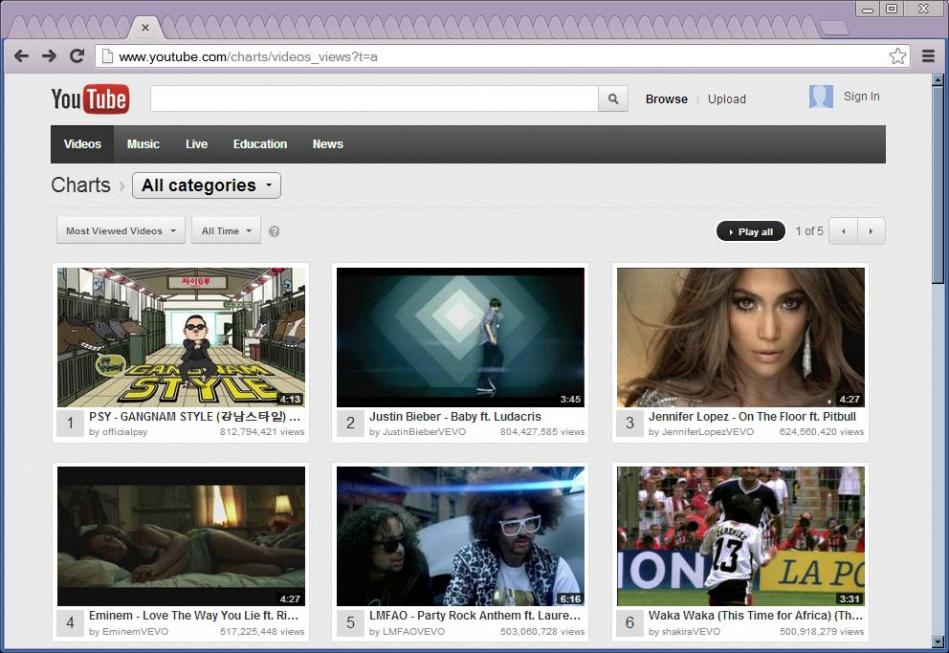Focus the YouTube search box
Viewport: 949px width, 653px height.
374,99
